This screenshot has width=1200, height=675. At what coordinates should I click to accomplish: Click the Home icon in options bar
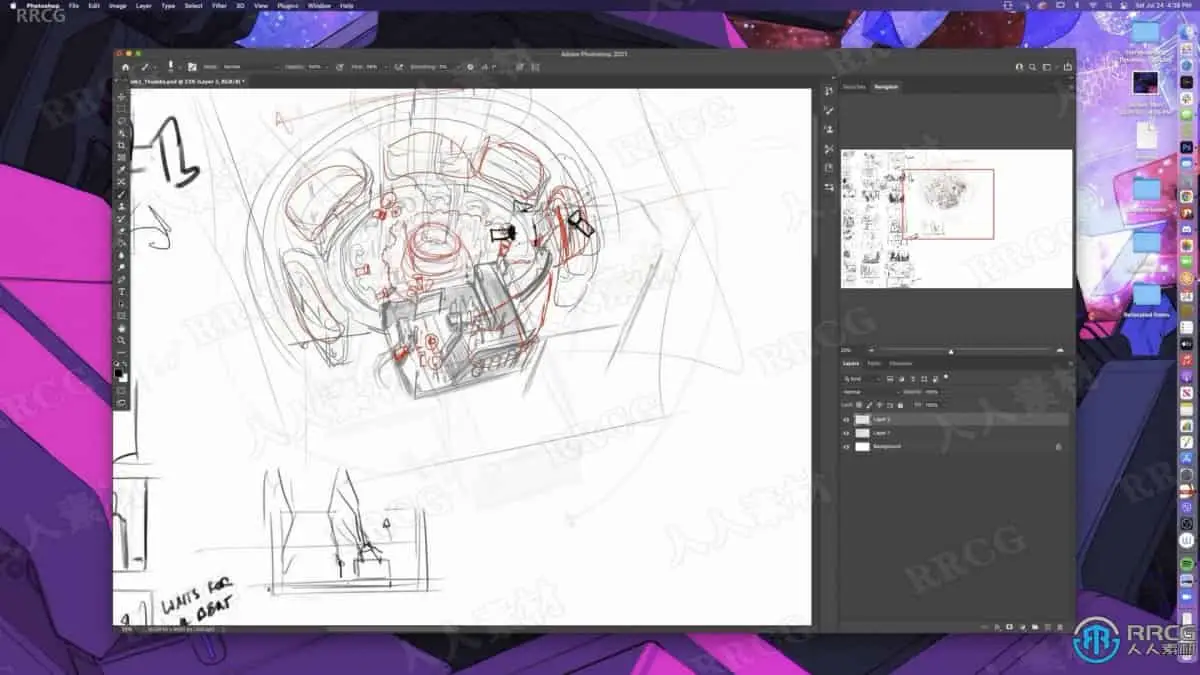point(125,67)
